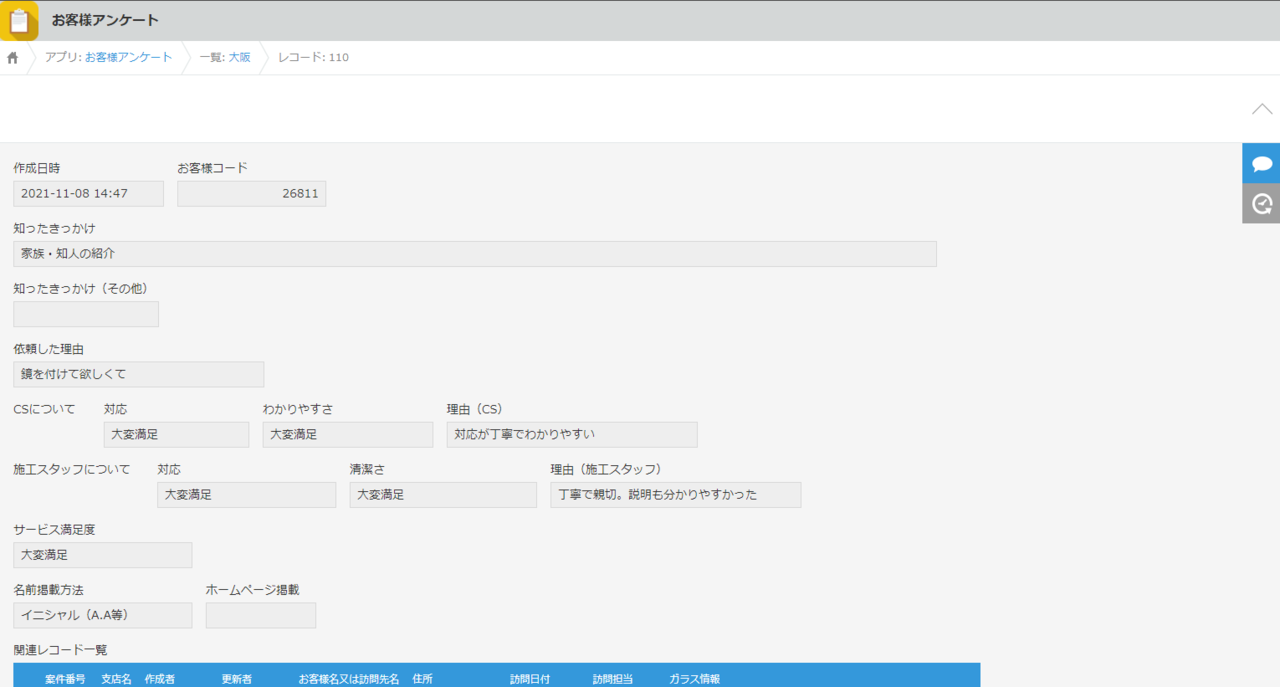
Task: Click the 施工スタッフ 対応 value 大変満足
Action: pos(246,495)
